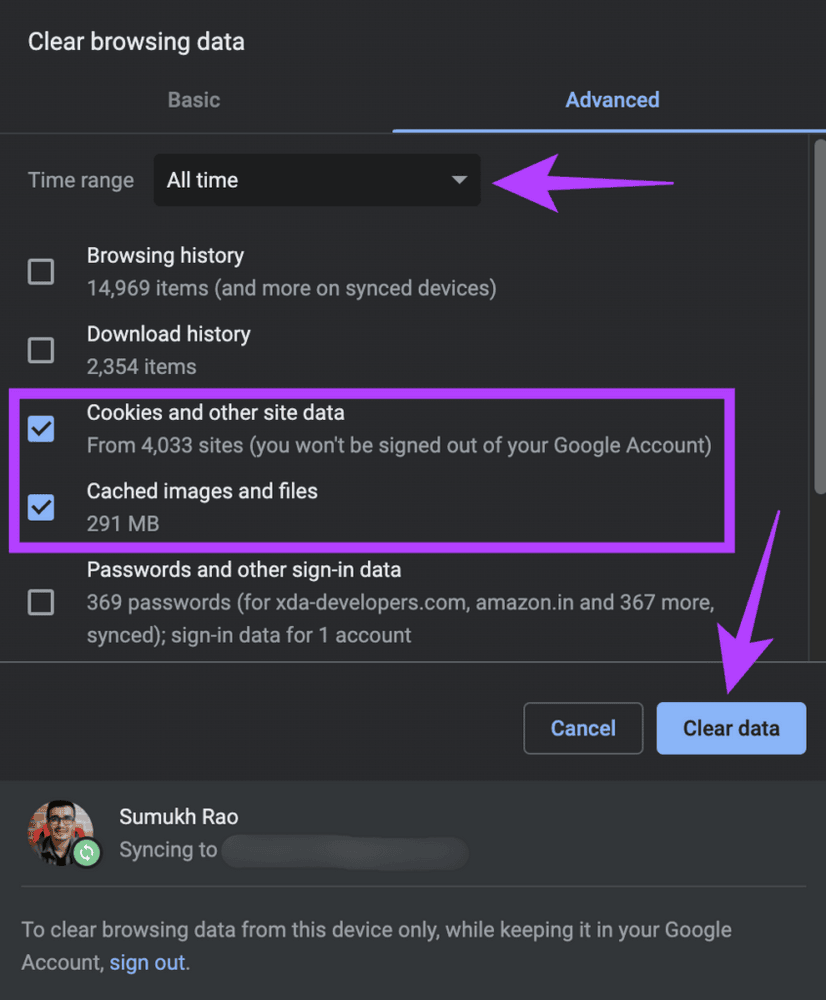The width and height of the screenshot is (826, 1000).
Task: Open the Time range dropdown
Action: click(x=316, y=180)
